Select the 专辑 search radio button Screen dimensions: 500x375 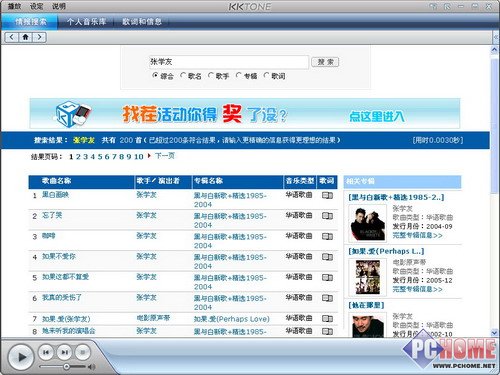click(238, 75)
